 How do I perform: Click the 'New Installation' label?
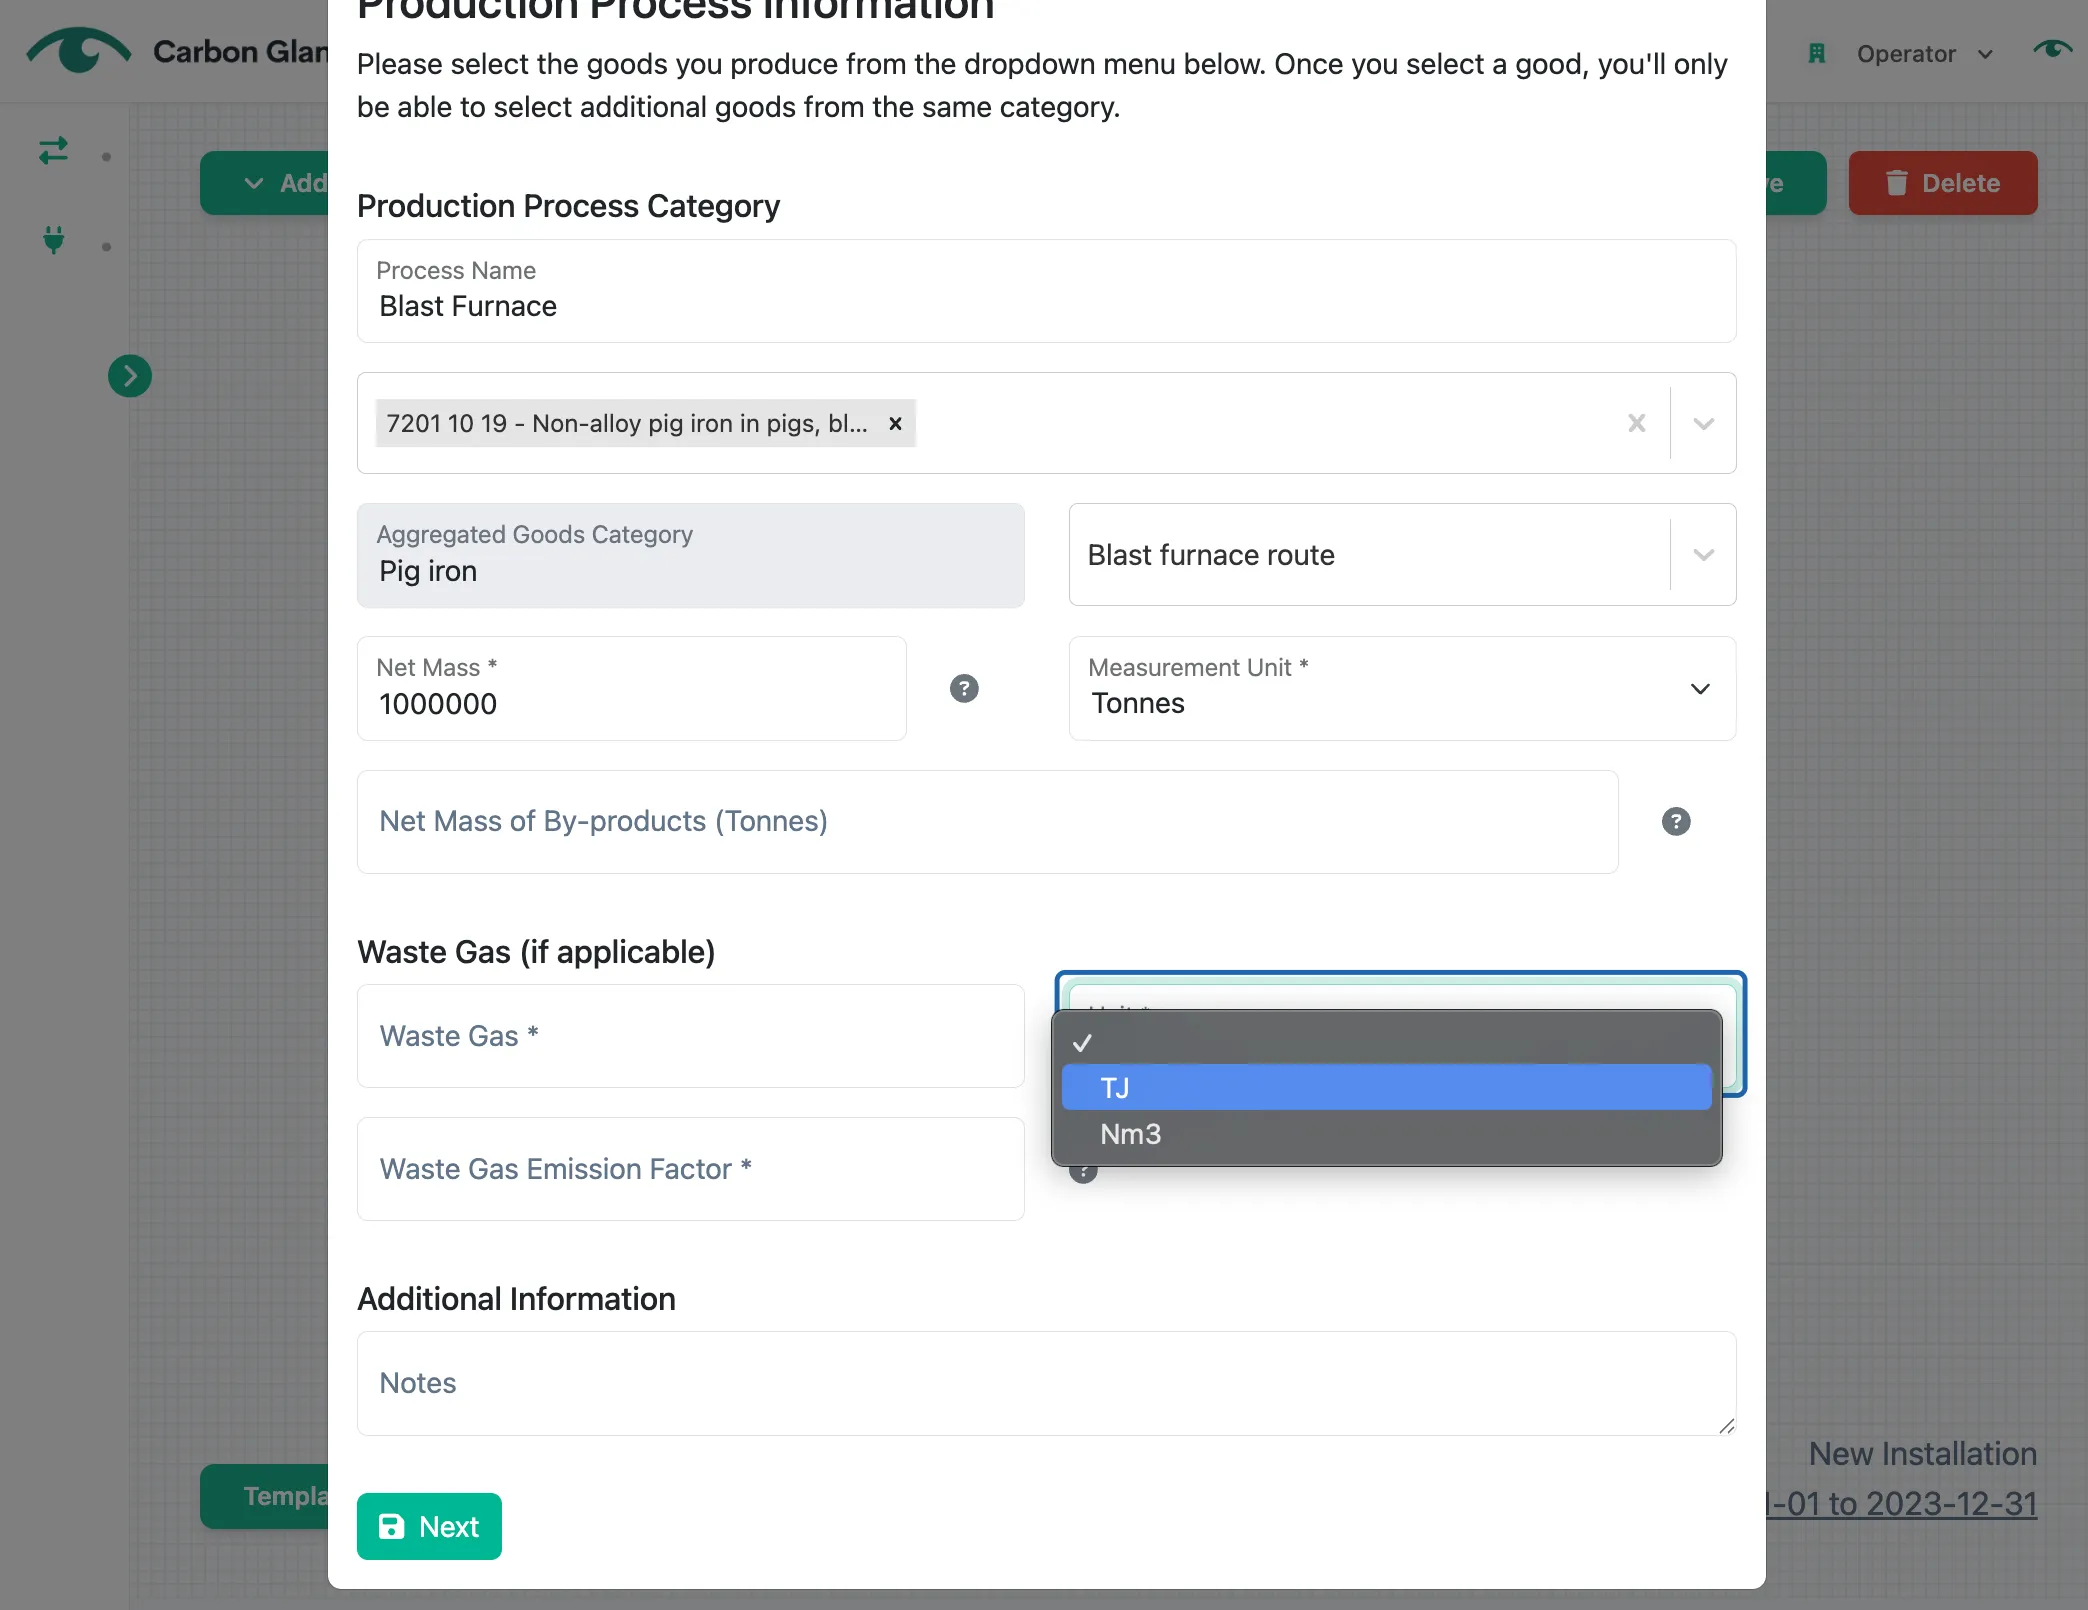coord(1922,1453)
